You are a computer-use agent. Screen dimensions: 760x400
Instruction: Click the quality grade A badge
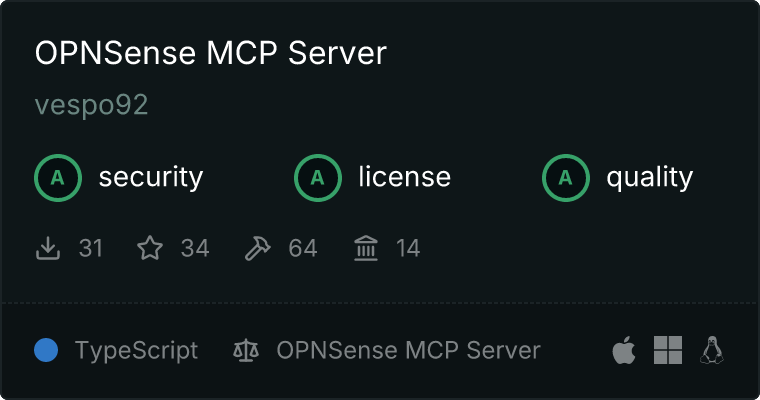point(566,178)
